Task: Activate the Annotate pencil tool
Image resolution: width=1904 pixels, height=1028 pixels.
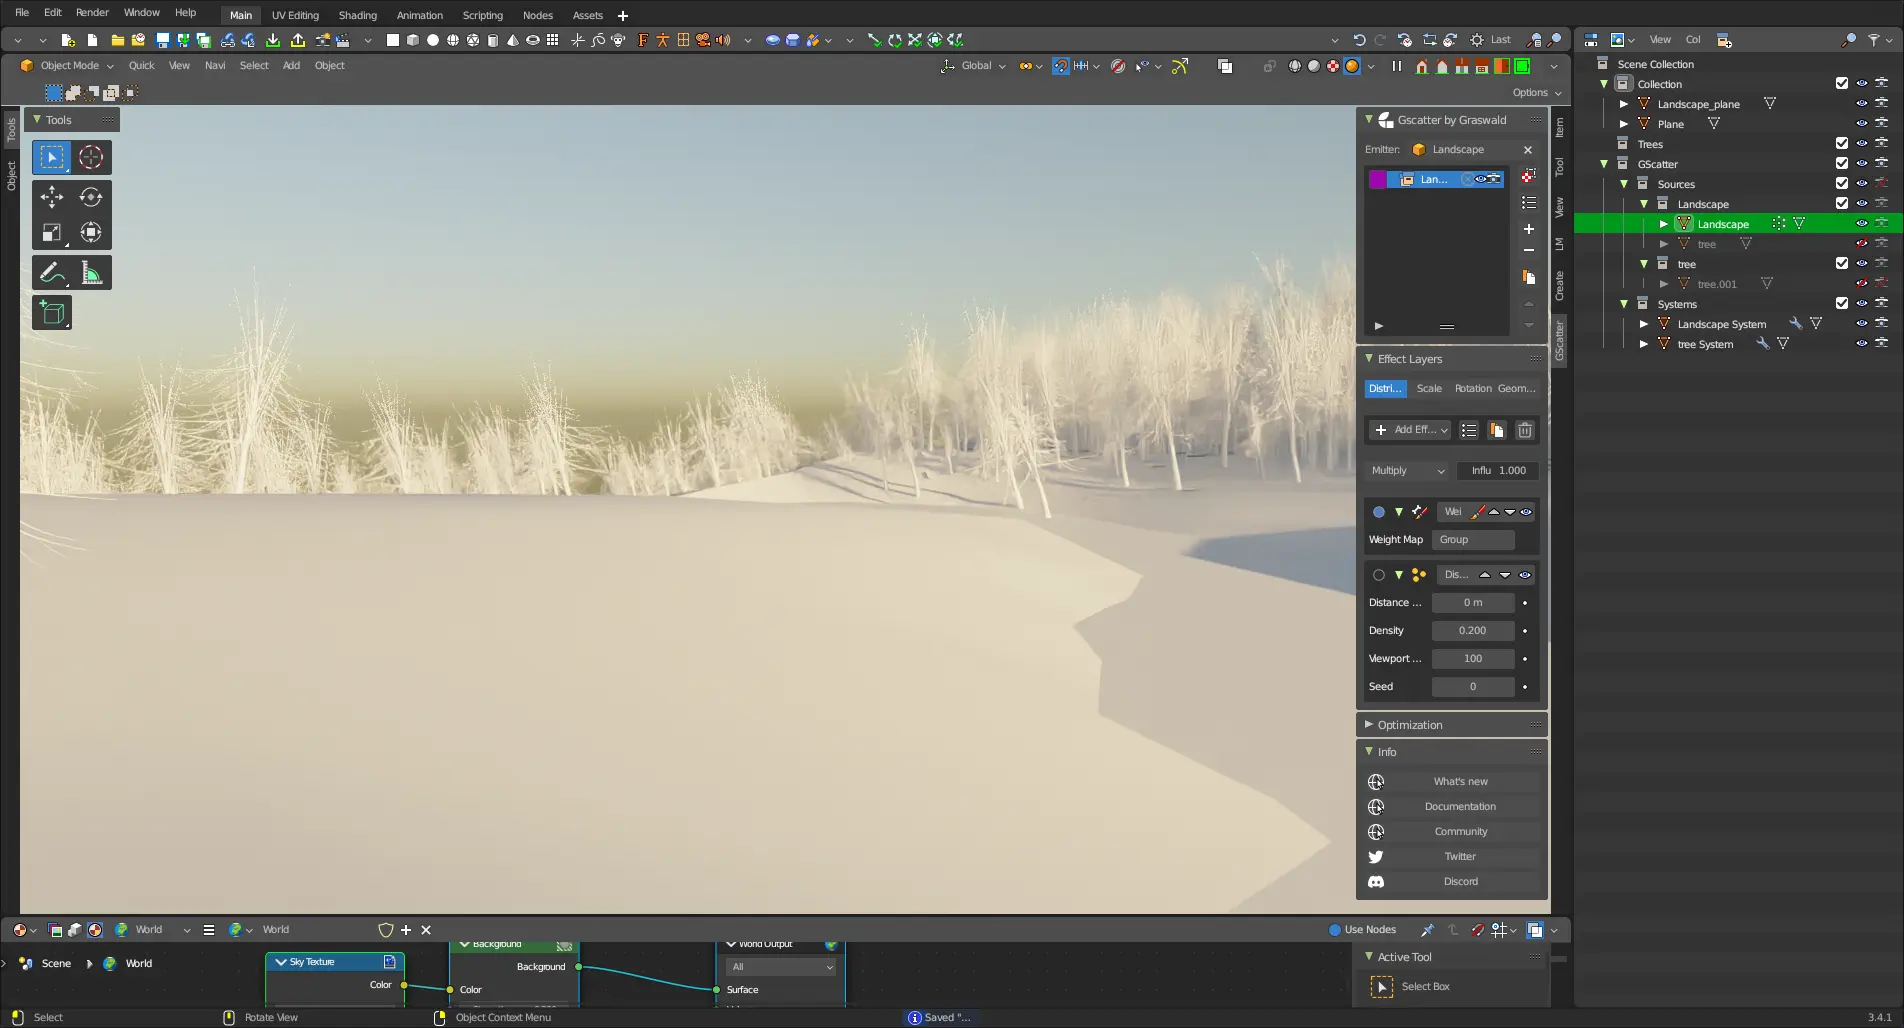Action: (51, 273)
